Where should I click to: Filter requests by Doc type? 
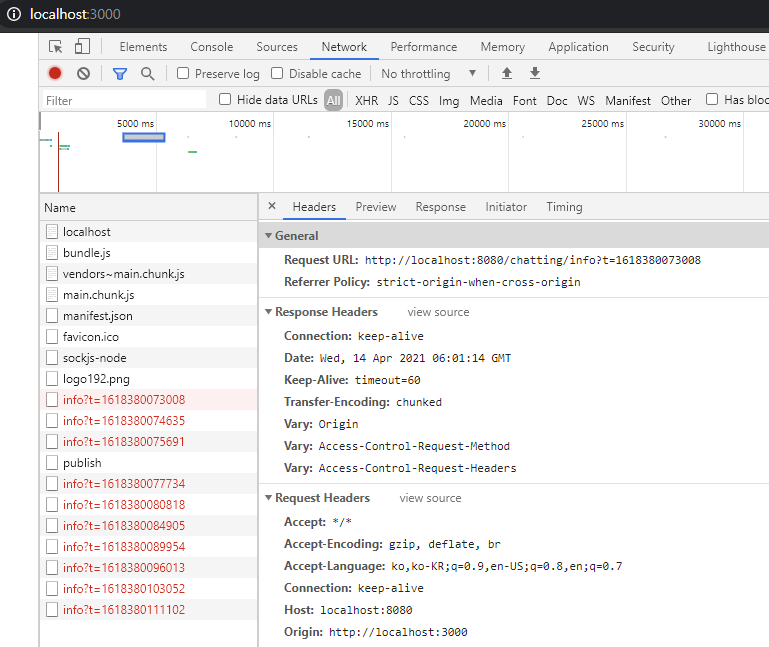(x=557, y=101)
